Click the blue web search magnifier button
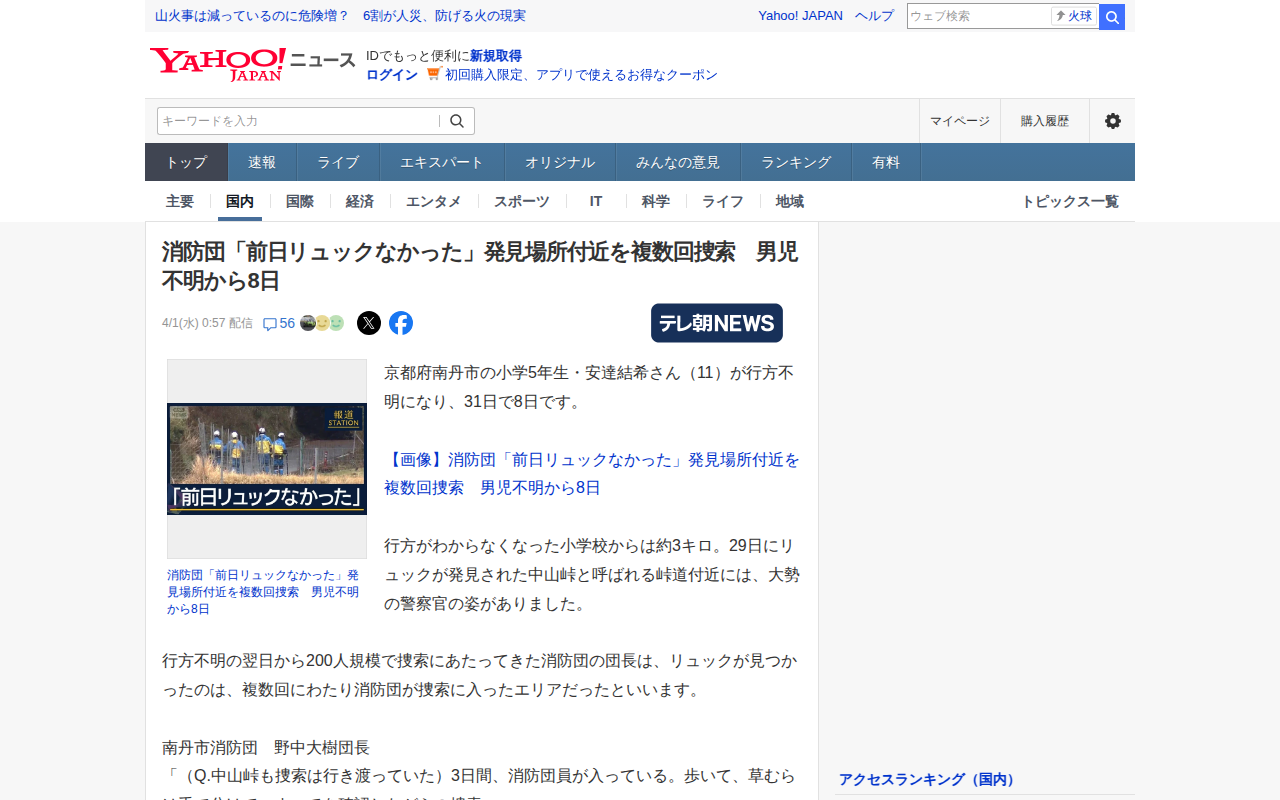The height and width of the screenshot is (800, 1280). (x=1112, y=17)
